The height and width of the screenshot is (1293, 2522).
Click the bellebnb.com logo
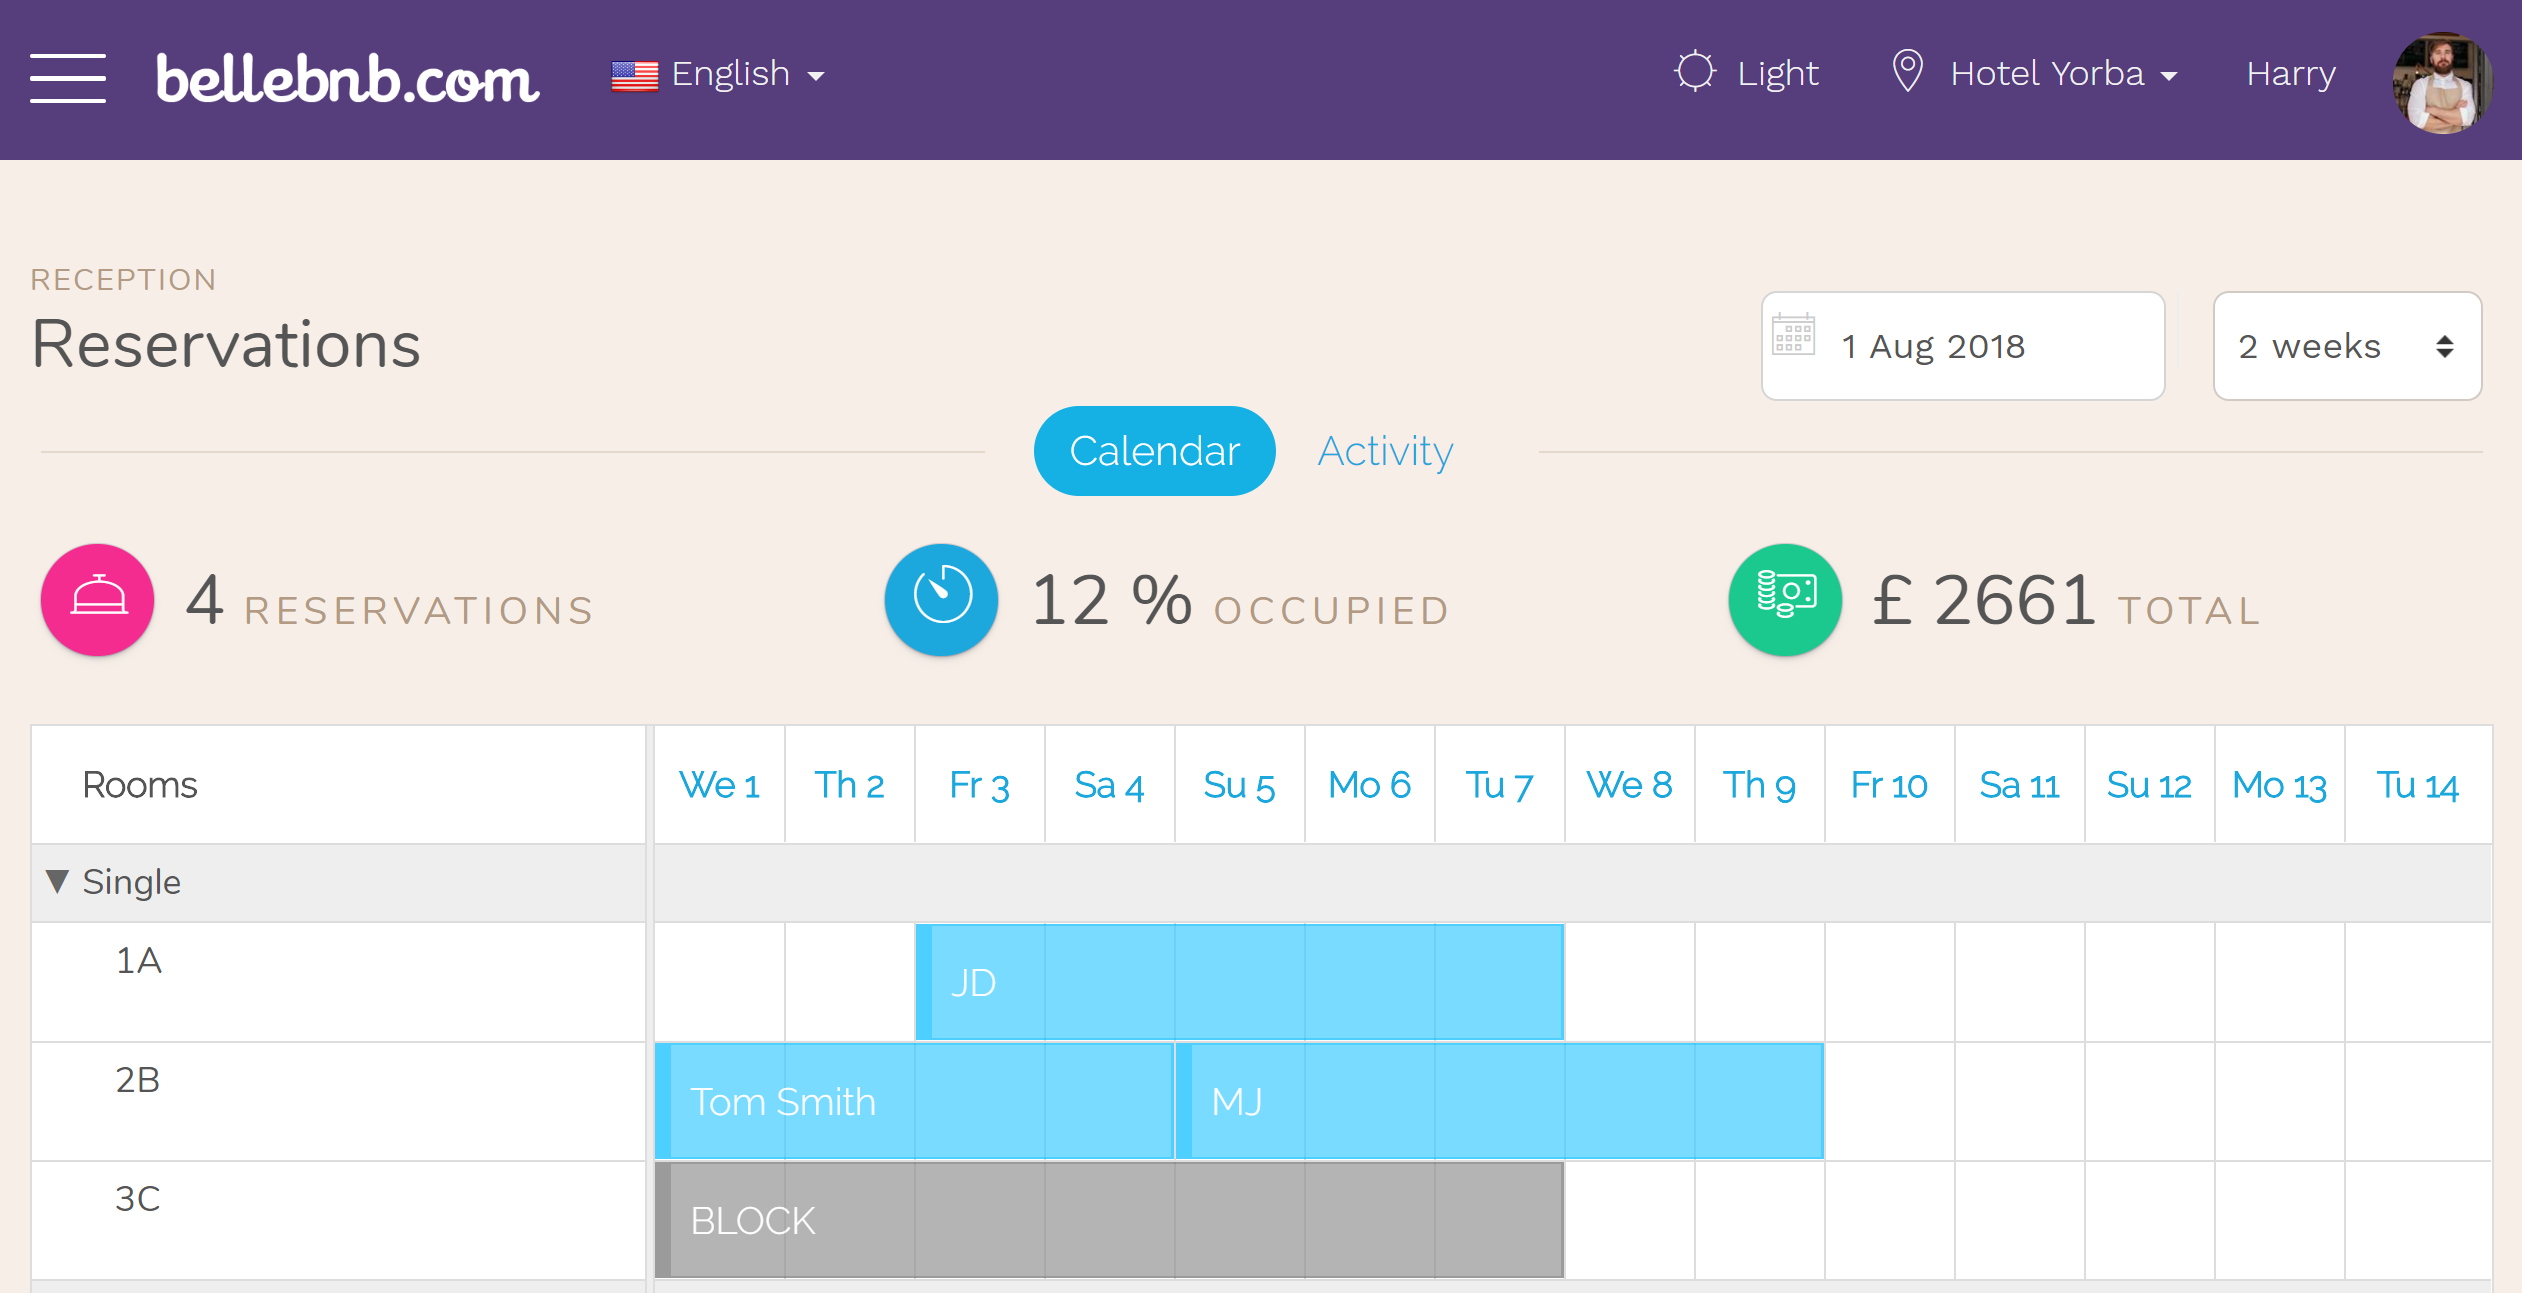click(347, 78)
